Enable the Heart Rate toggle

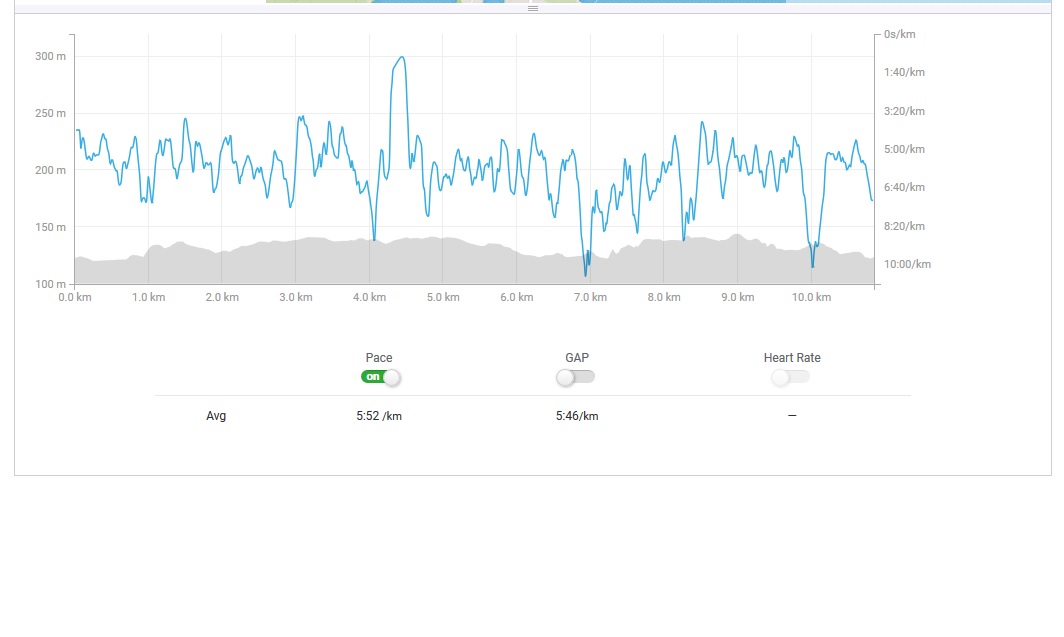(x=790, y=377)
